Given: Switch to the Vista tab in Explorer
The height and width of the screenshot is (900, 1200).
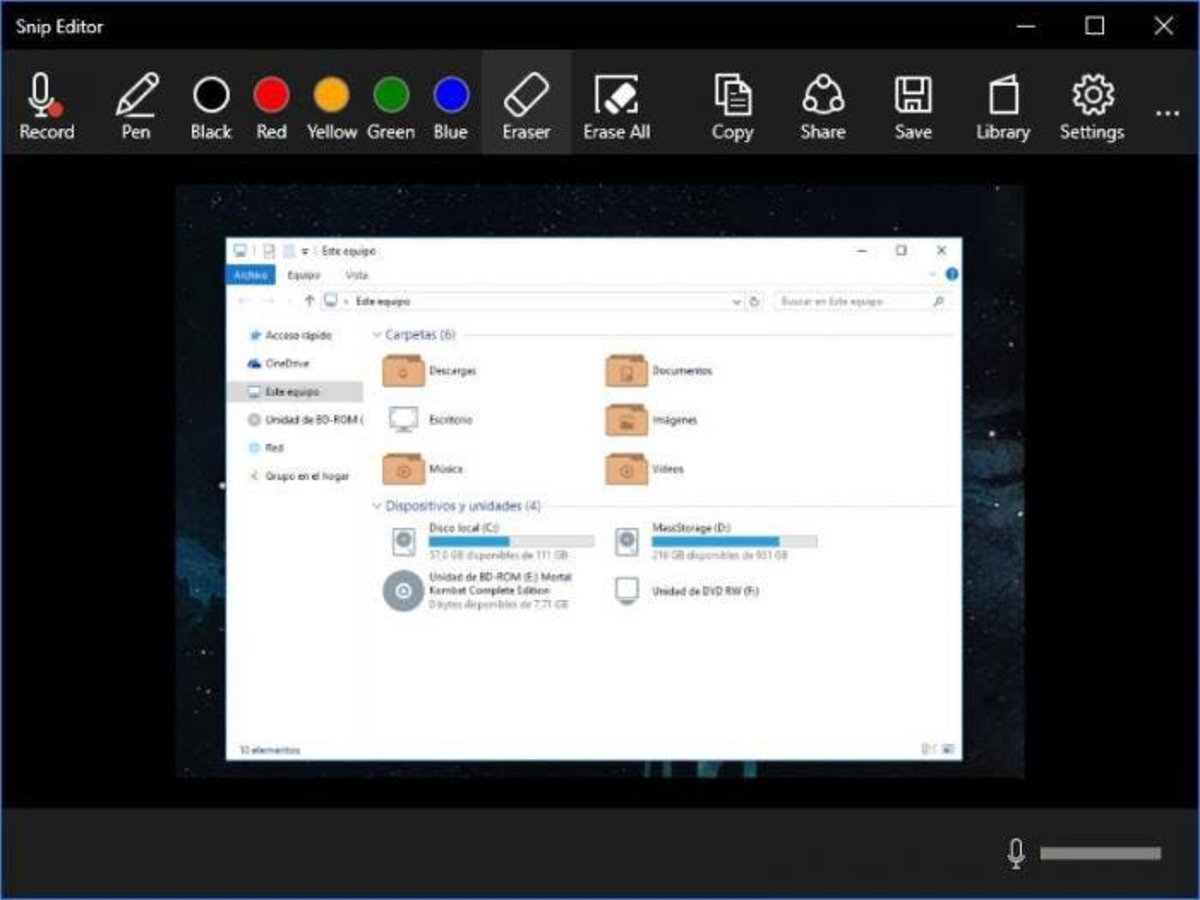Looking at the screenshot, I should click(x=356, y=275).
